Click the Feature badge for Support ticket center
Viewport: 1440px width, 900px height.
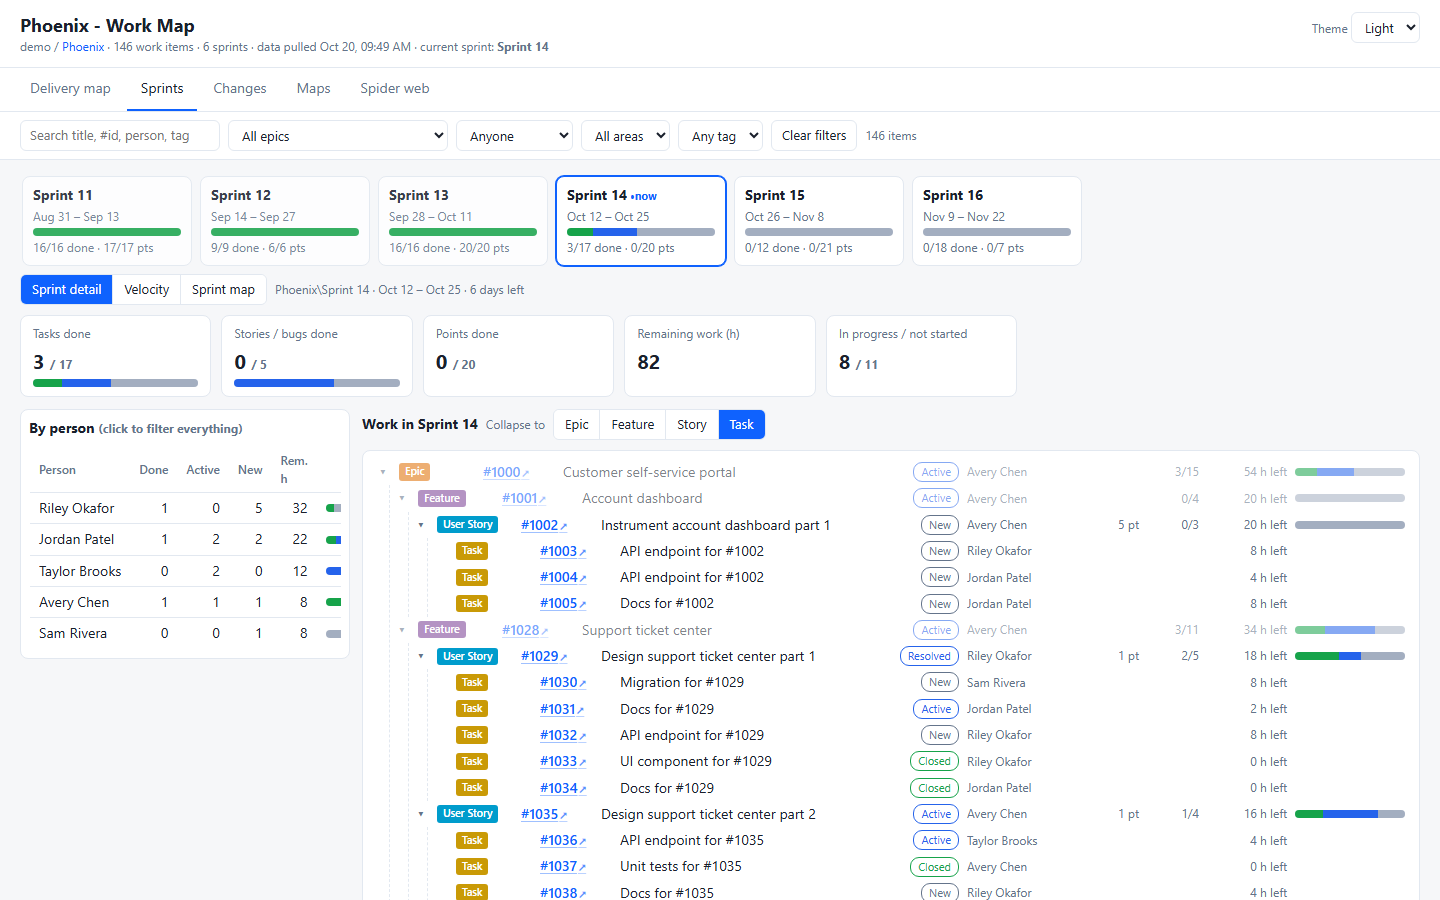pyautogui.click(x=442, y=630)
